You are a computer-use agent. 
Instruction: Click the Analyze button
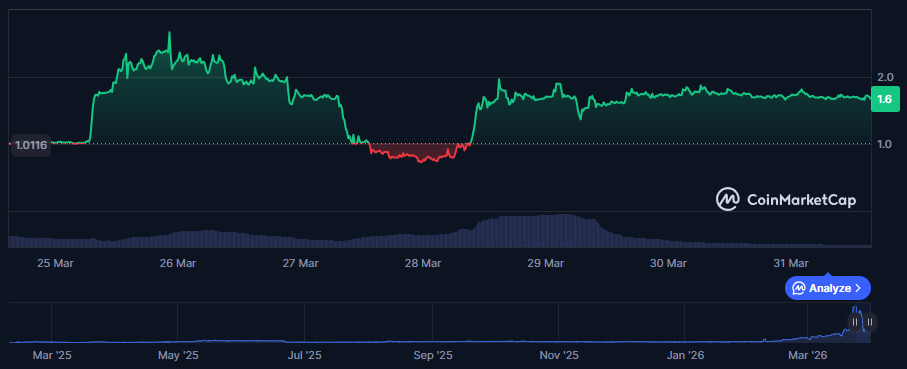tap(827, 288)
